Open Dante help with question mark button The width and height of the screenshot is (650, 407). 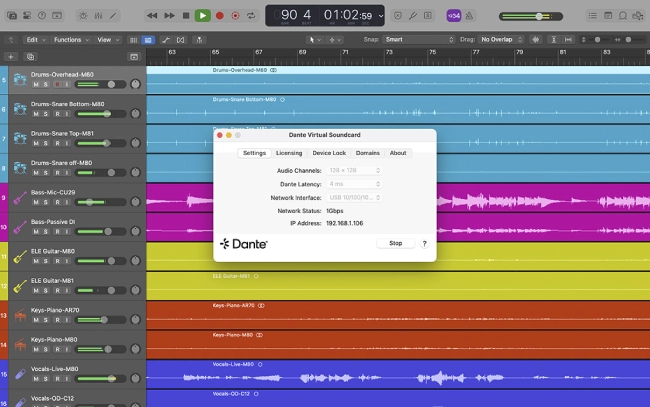(x=424, y=243)
